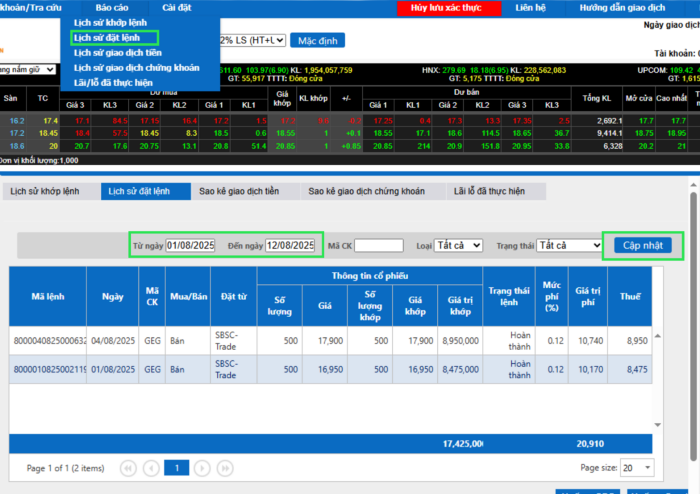Choose Lịch sử khớp lệnh menu entry
This screenshot has height=494, width=700.
tap(110, 22)
